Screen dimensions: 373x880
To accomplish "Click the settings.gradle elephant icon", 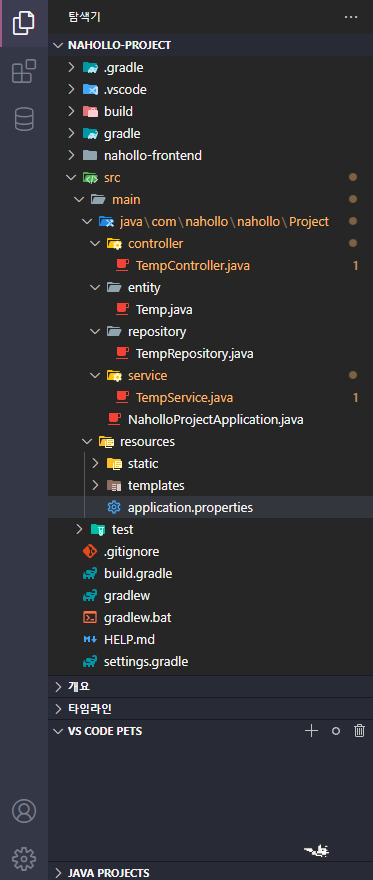I will [90, 662].
